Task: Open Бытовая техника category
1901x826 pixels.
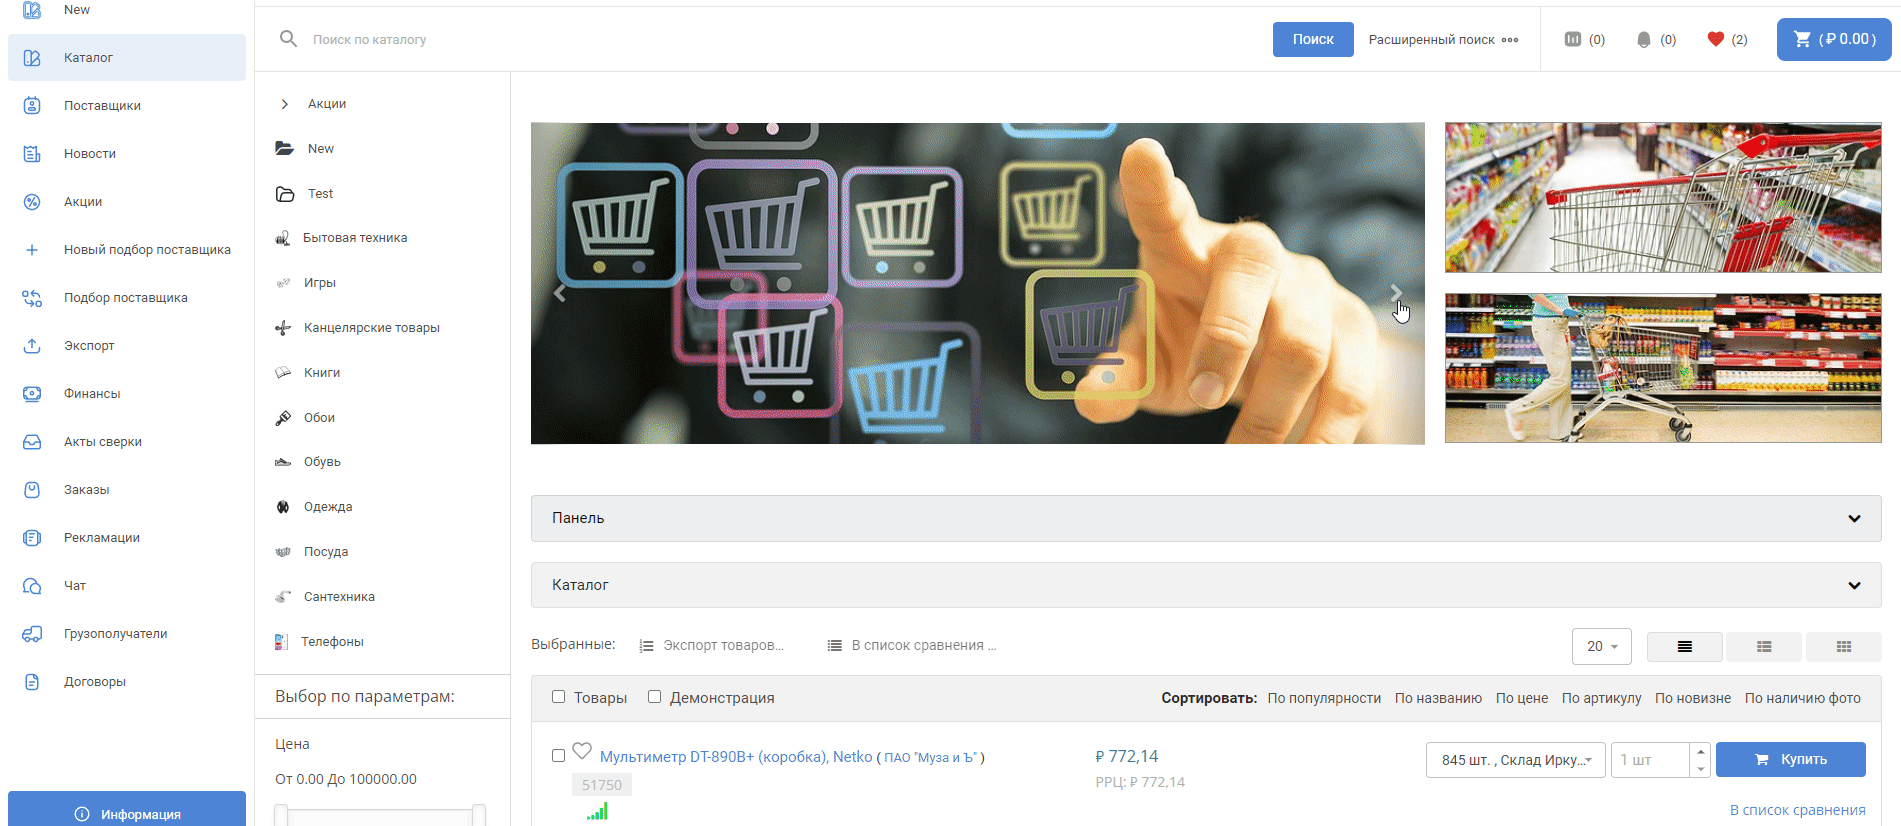Action: [x=355, y=238]
